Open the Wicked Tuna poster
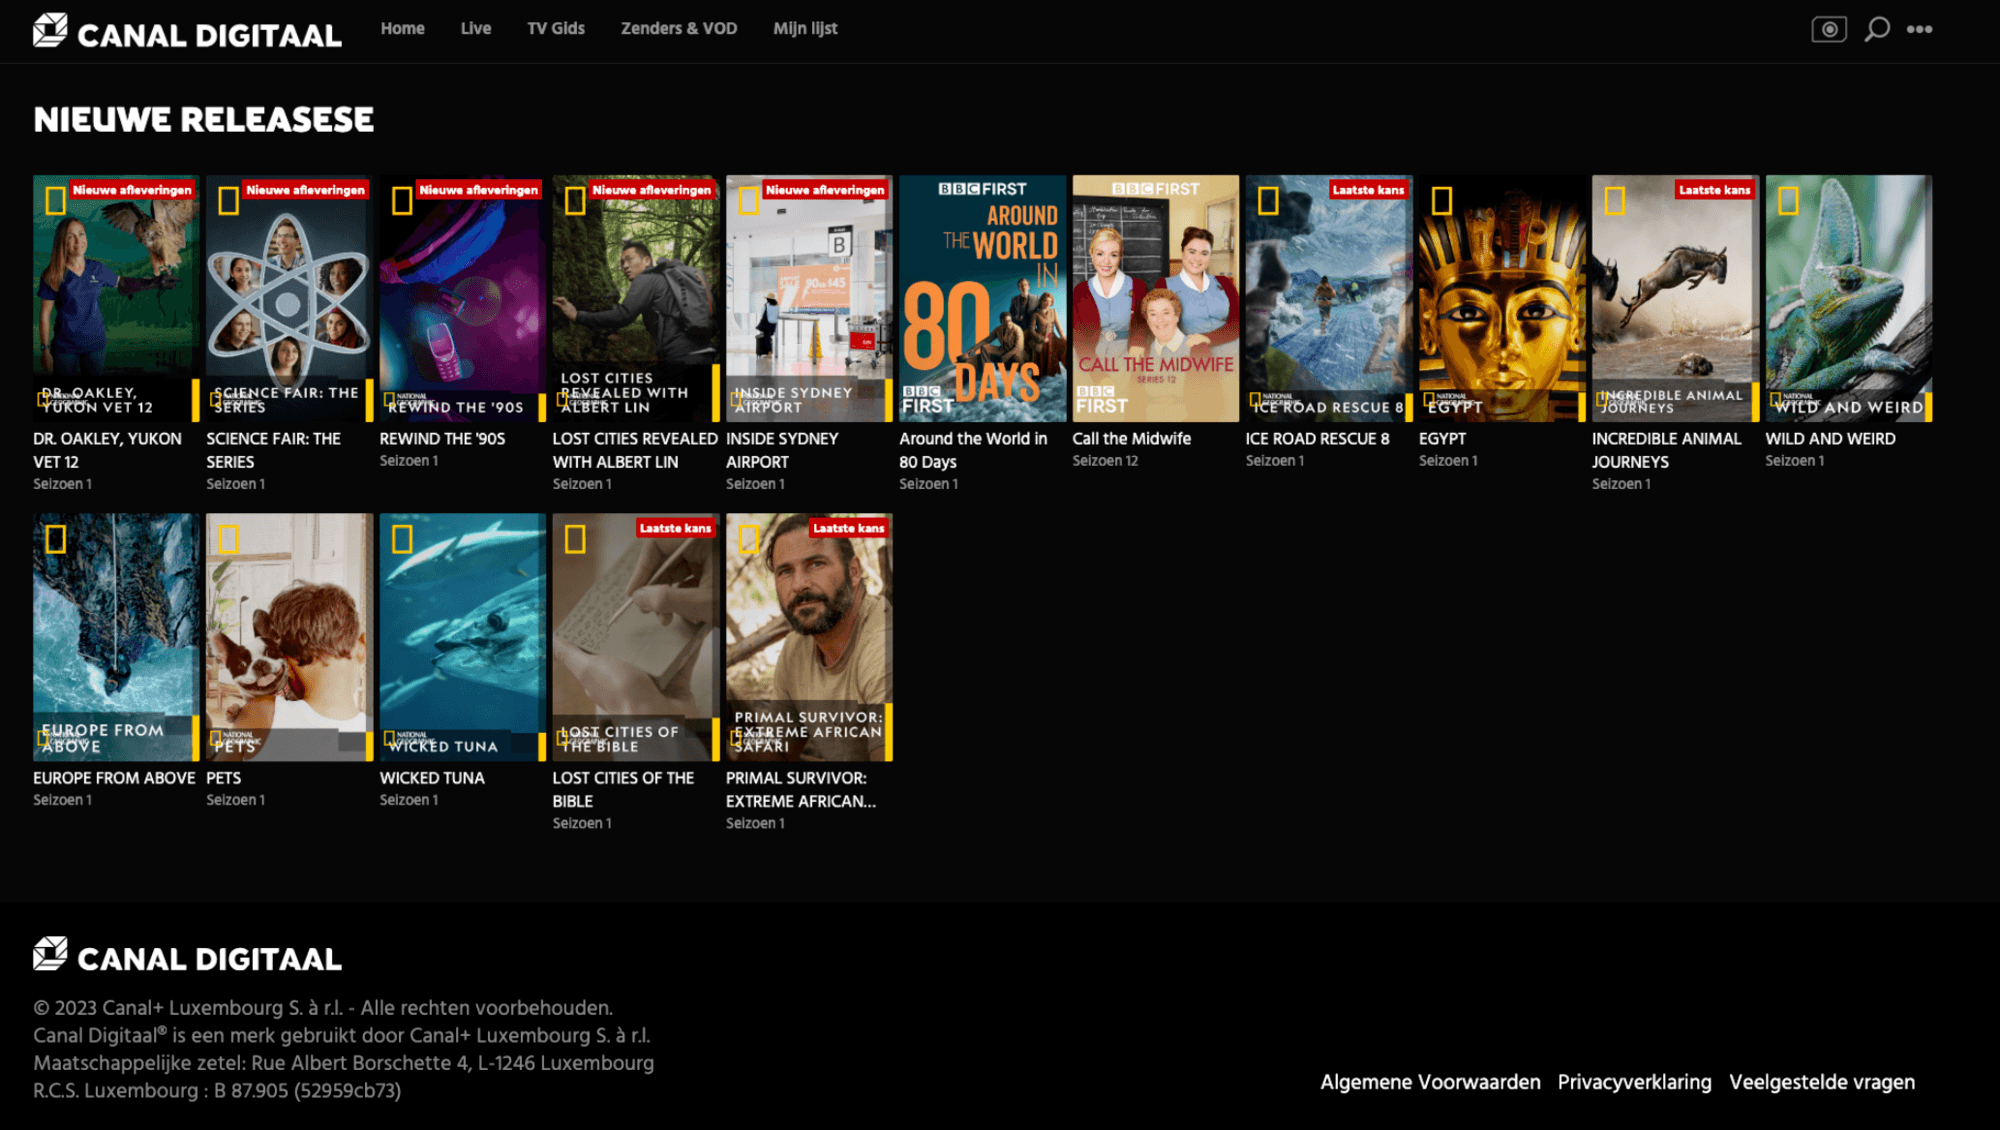Viewport: 2000px width, 1130px height. (462, 637)
